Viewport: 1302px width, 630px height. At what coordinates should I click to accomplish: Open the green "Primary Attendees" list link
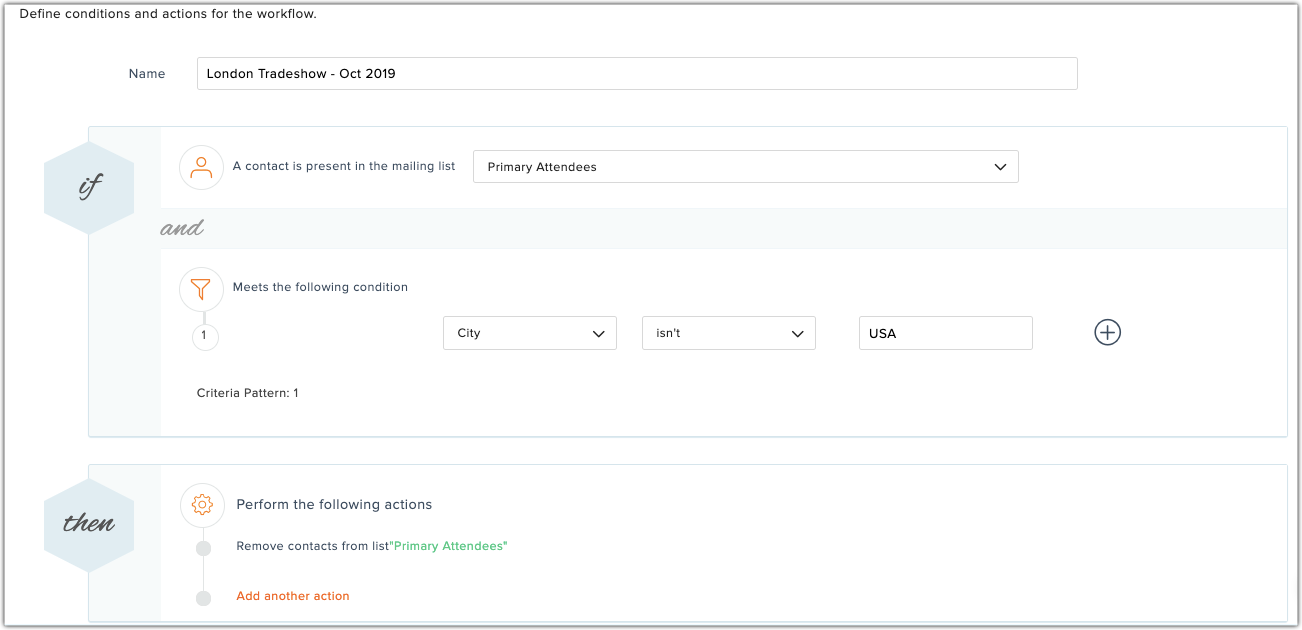[x=450, y=546]
